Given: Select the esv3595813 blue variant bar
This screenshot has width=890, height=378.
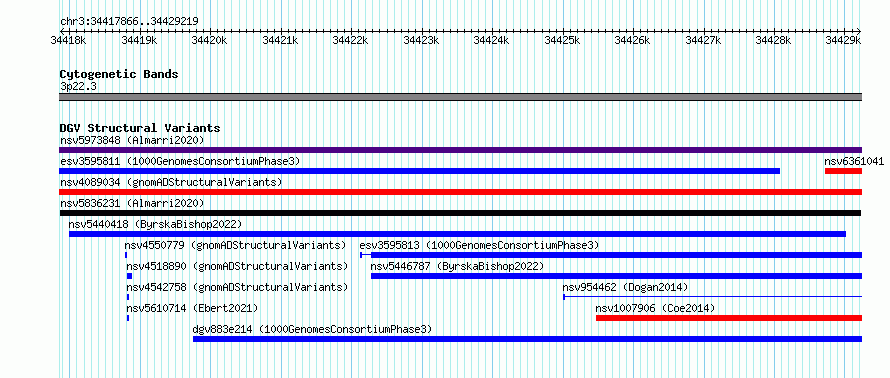Looking at the screenshot, I should [611, 255].
